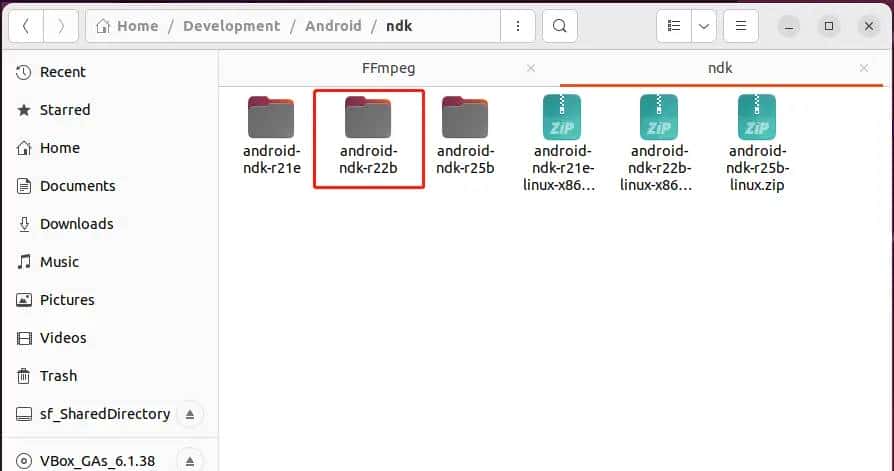Switch to list view
The height and width of the screenshot is (471, 894).
pyautogui.click(x=674, y=26)
